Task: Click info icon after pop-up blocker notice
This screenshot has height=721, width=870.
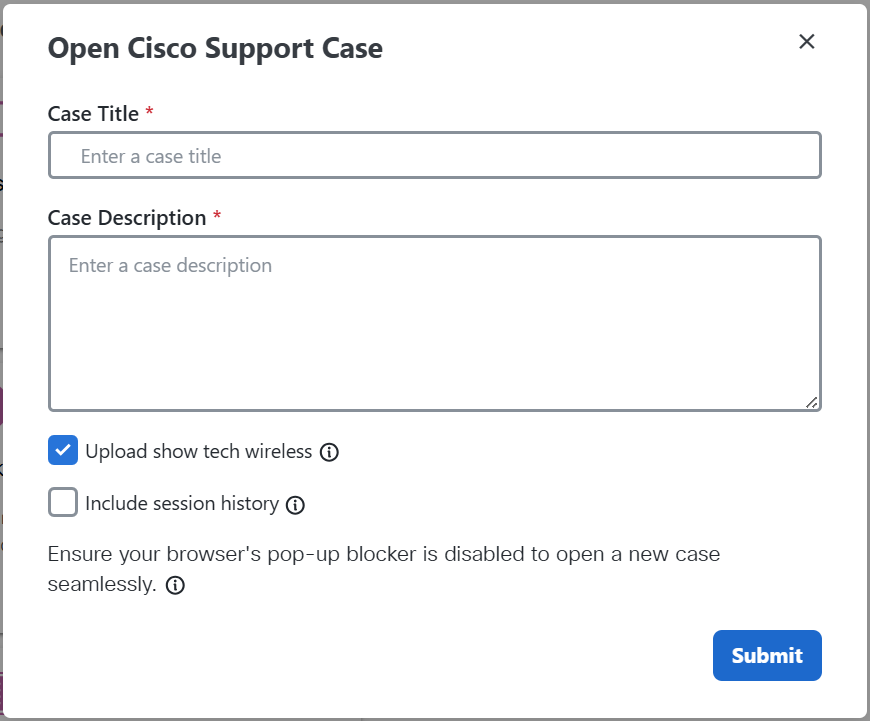Action: pyautogui.click(x=175, y=585)
